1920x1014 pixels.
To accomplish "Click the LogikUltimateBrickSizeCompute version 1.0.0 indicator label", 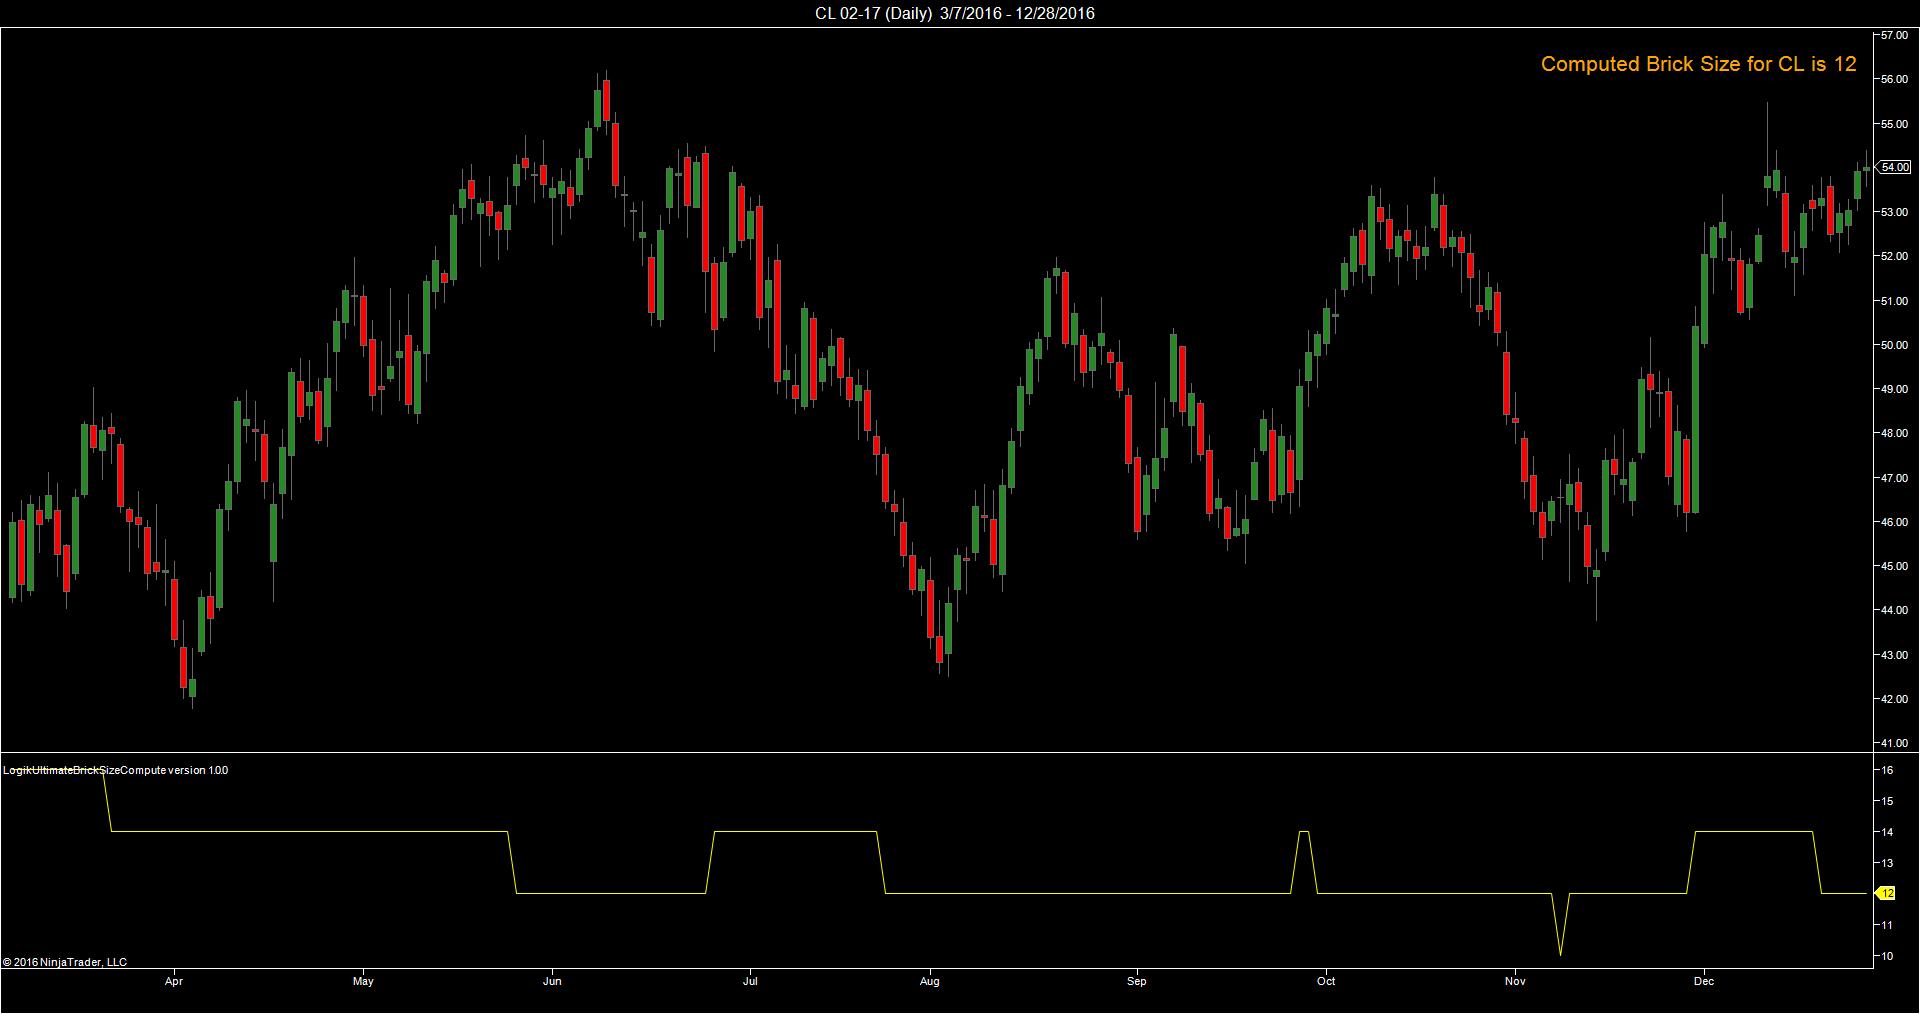I will coord(115,770).
